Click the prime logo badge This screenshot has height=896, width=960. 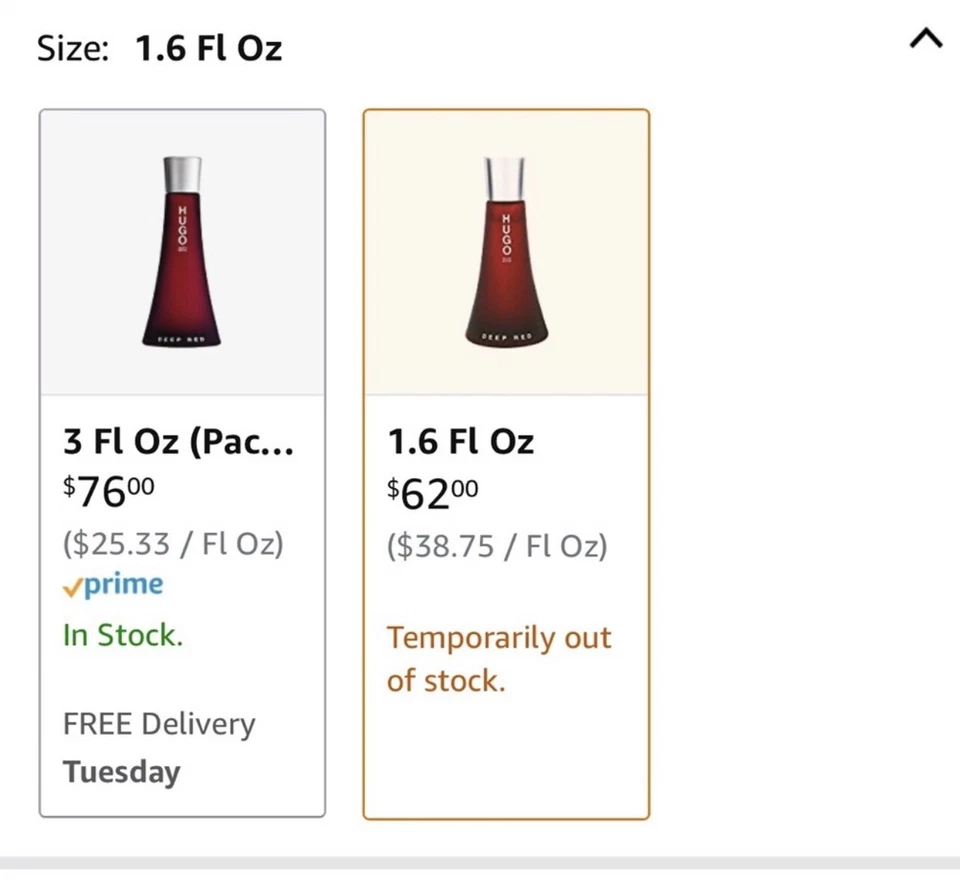click(x=123, y=585)
